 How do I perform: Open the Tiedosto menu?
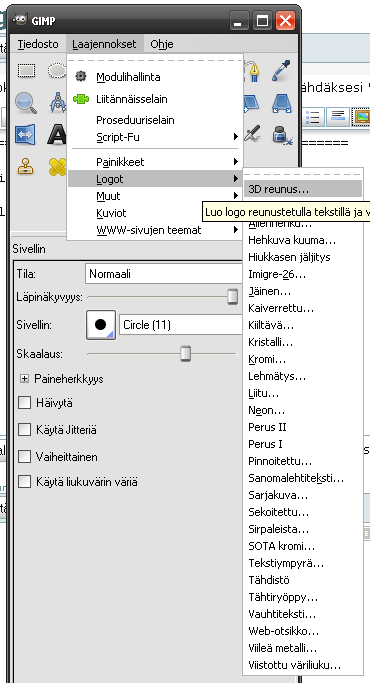click(38, 44)
